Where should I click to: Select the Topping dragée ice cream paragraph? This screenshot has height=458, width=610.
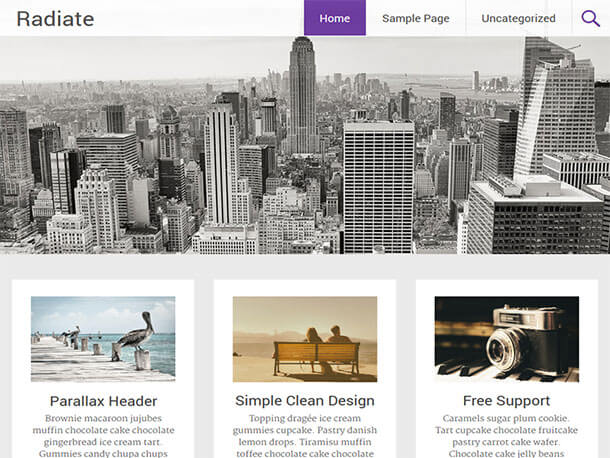coord(305,435)
